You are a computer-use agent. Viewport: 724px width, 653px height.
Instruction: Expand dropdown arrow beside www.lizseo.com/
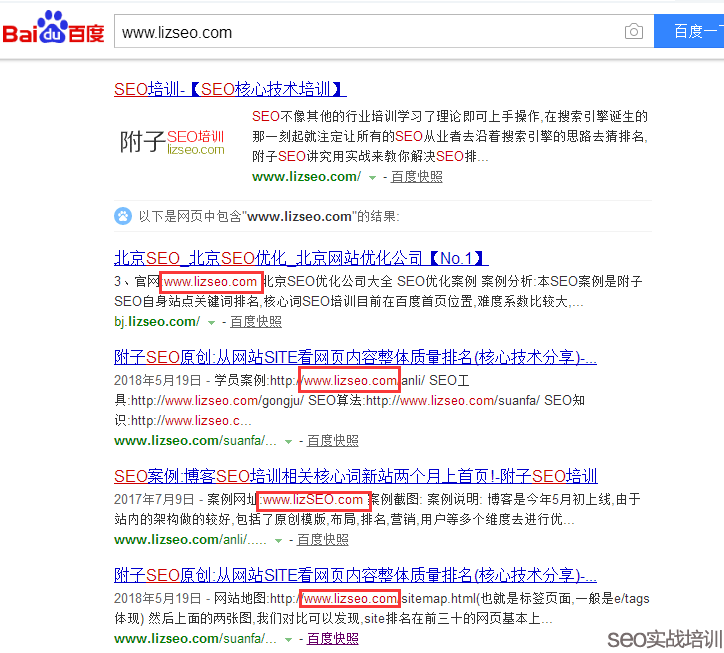372,177
